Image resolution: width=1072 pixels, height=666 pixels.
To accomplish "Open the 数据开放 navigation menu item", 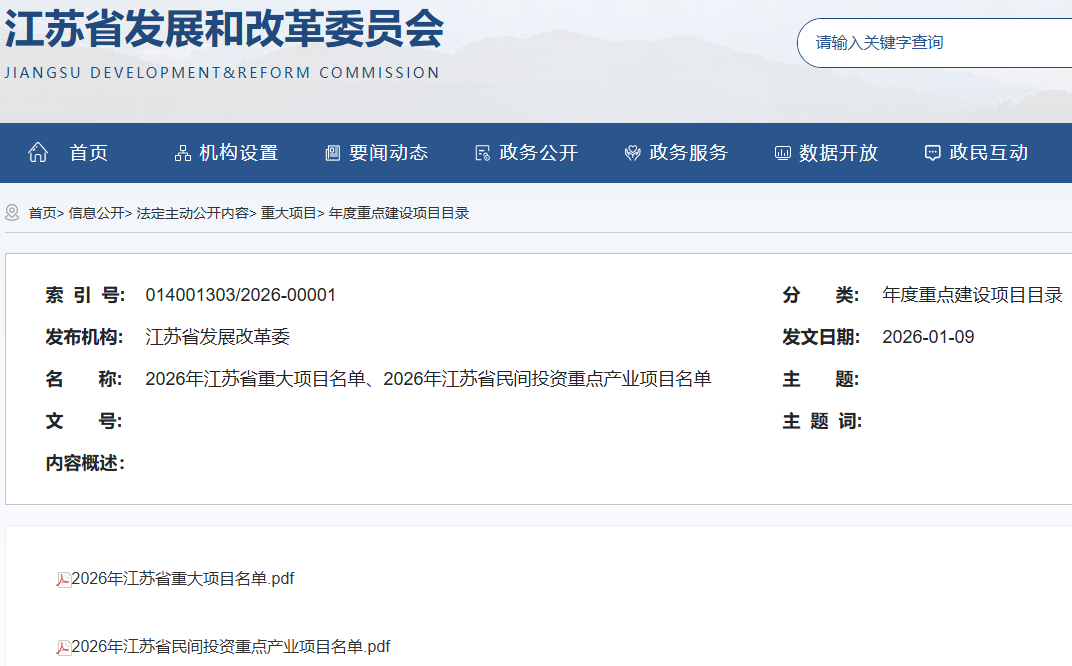I will (838, 153).
